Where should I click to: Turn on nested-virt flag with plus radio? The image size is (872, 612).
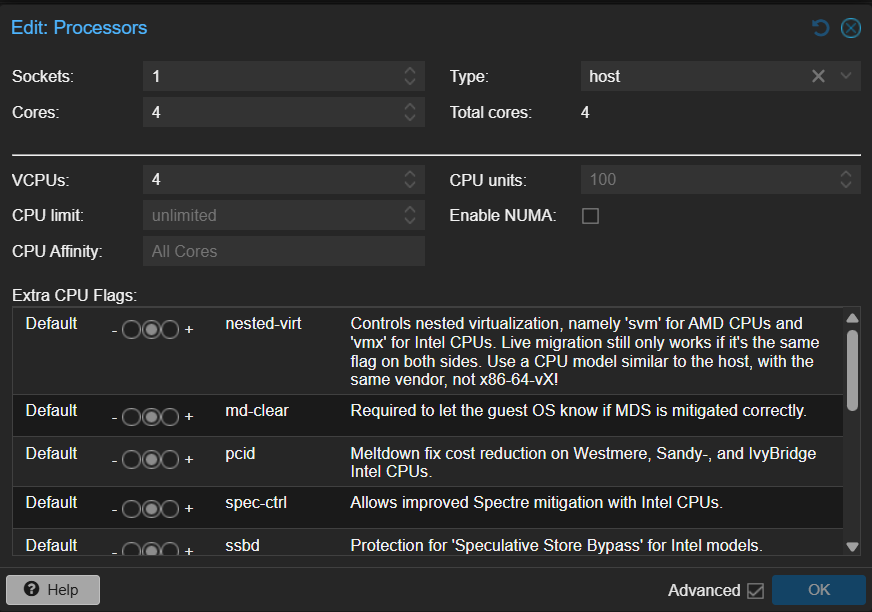[170, 330]
